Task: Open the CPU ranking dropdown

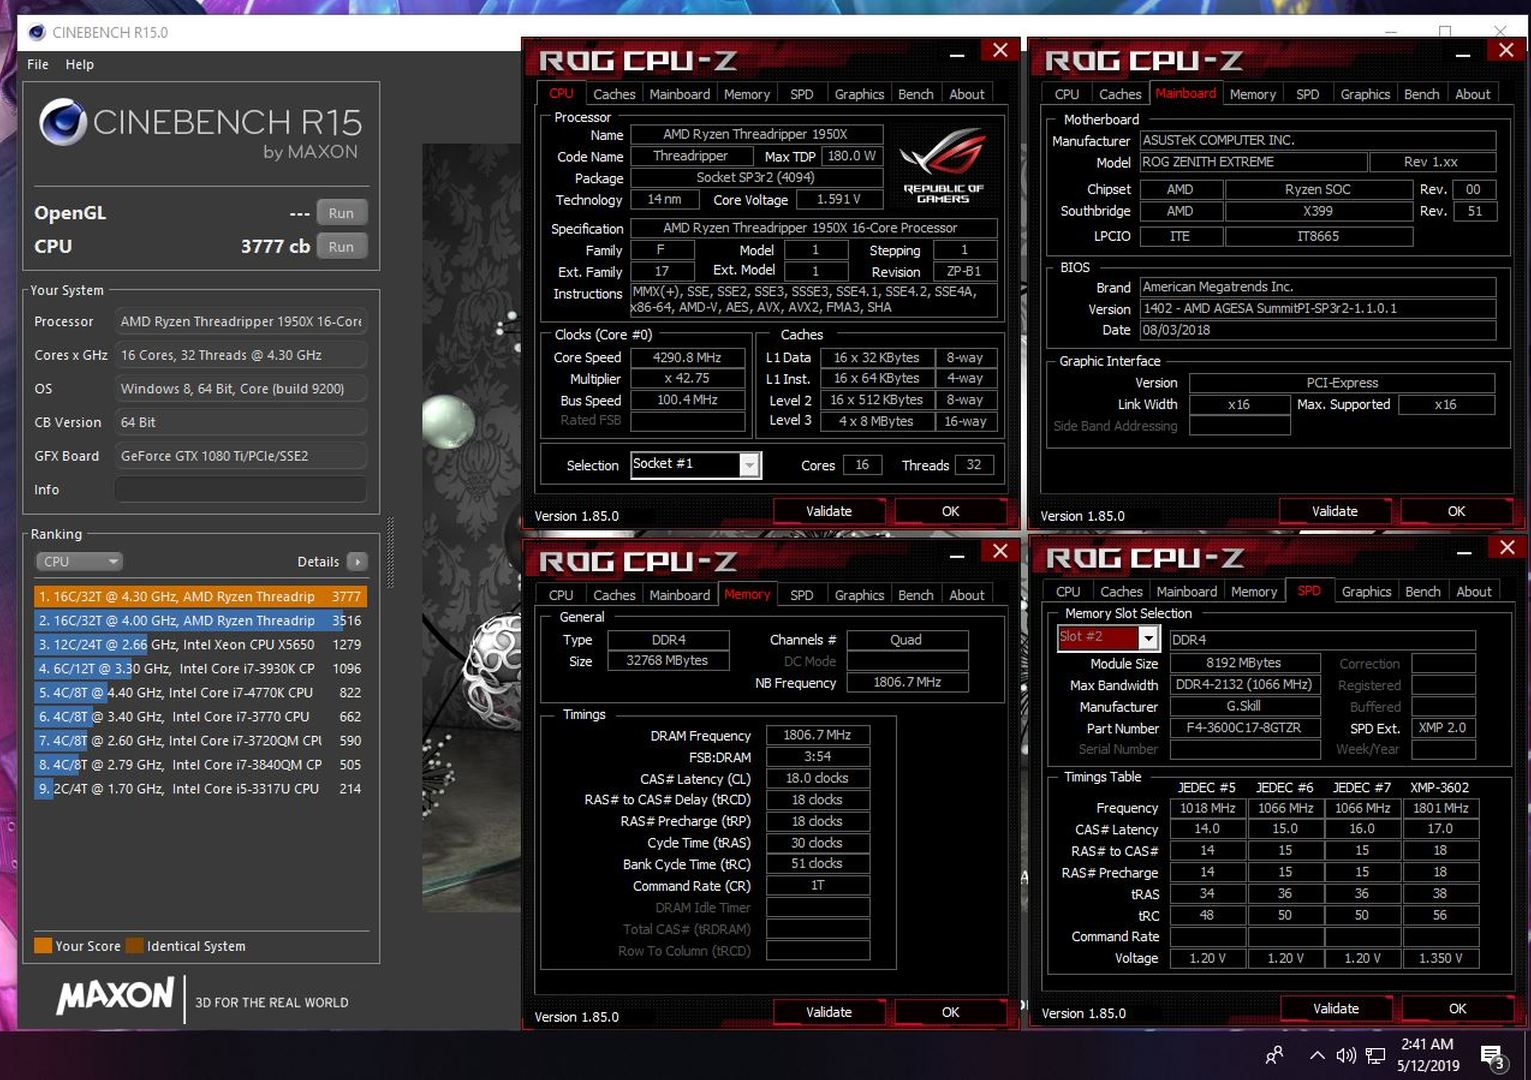Action: [x=78, y=561]
